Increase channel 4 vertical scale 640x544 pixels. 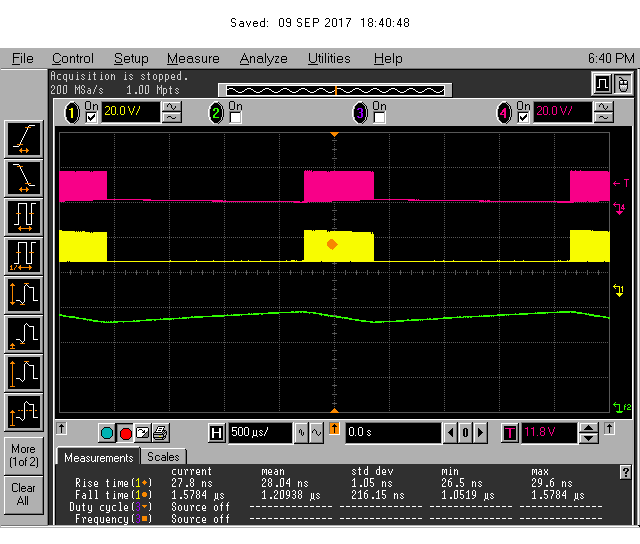tap(604, 107)
